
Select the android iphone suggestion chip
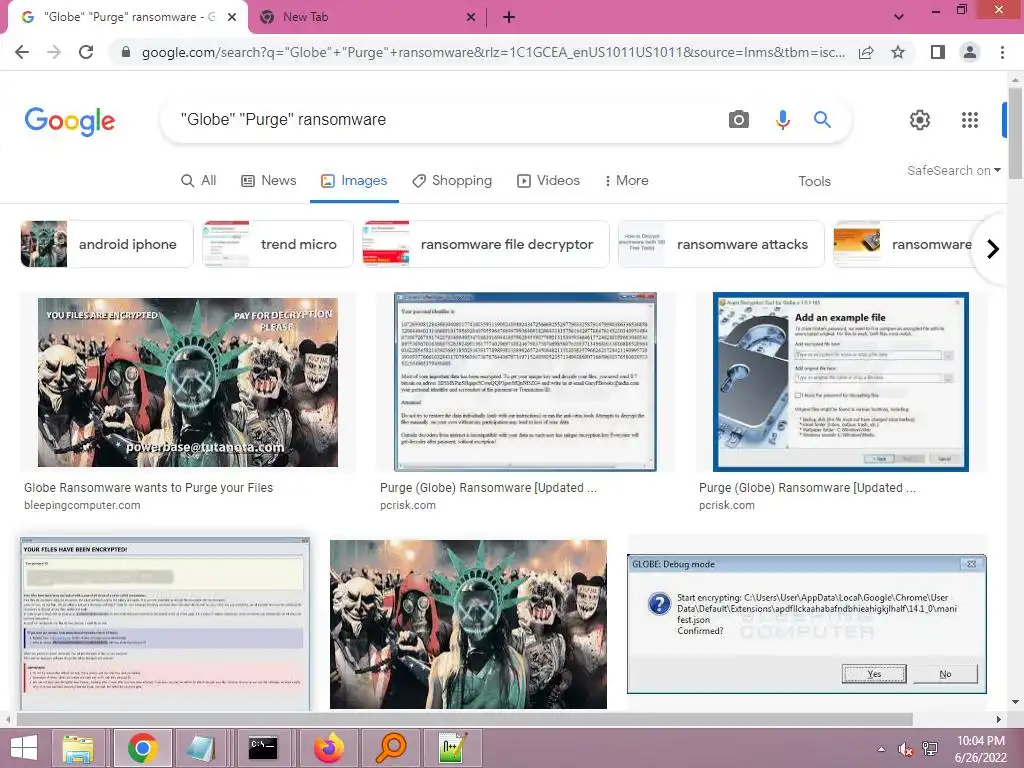click(x=107, y=244)
